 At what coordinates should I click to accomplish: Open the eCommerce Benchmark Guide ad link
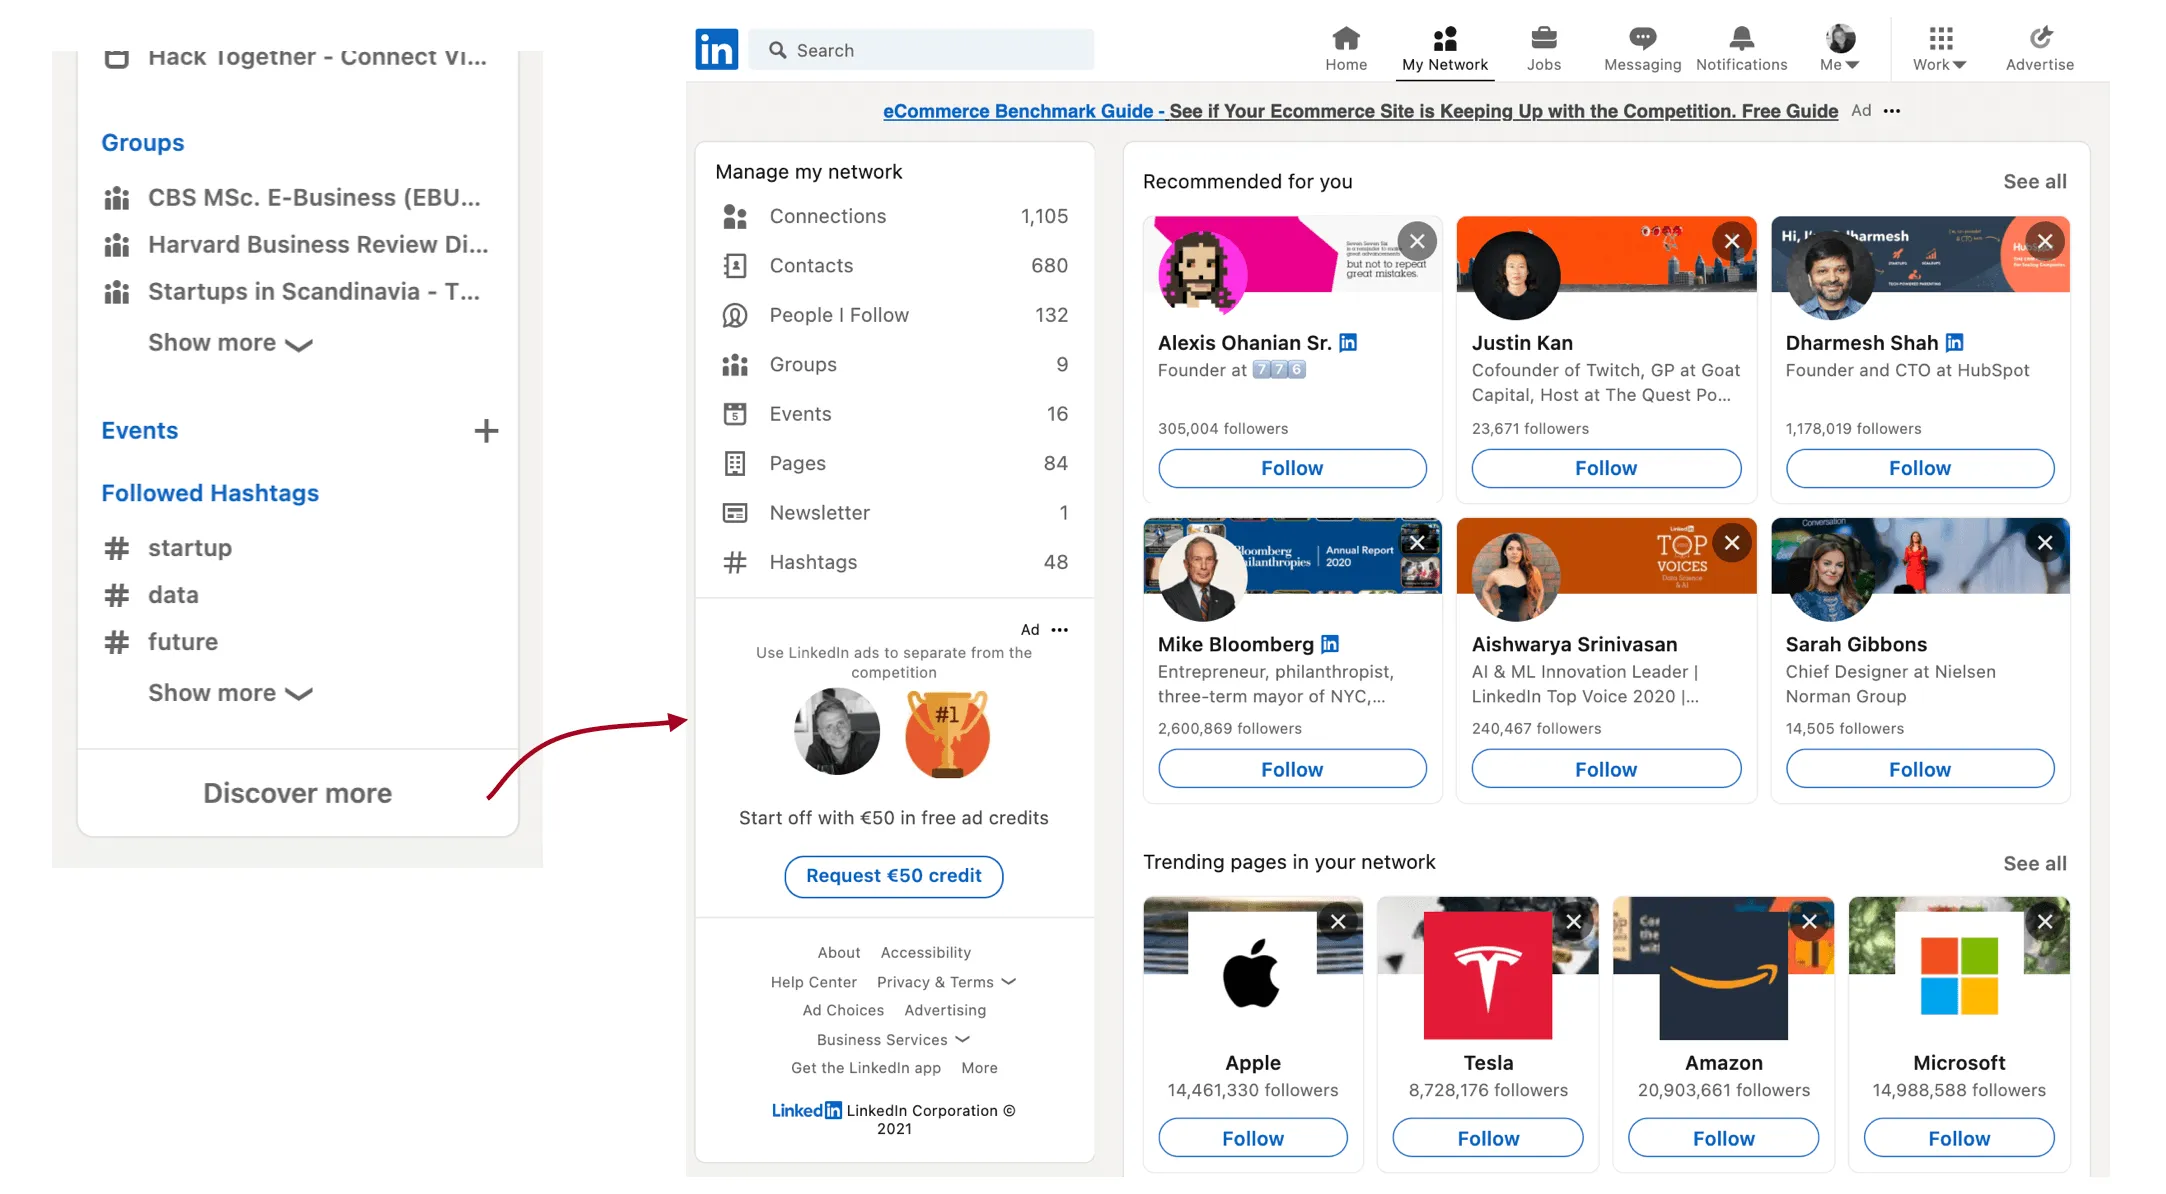click(x=1360, y=111)
